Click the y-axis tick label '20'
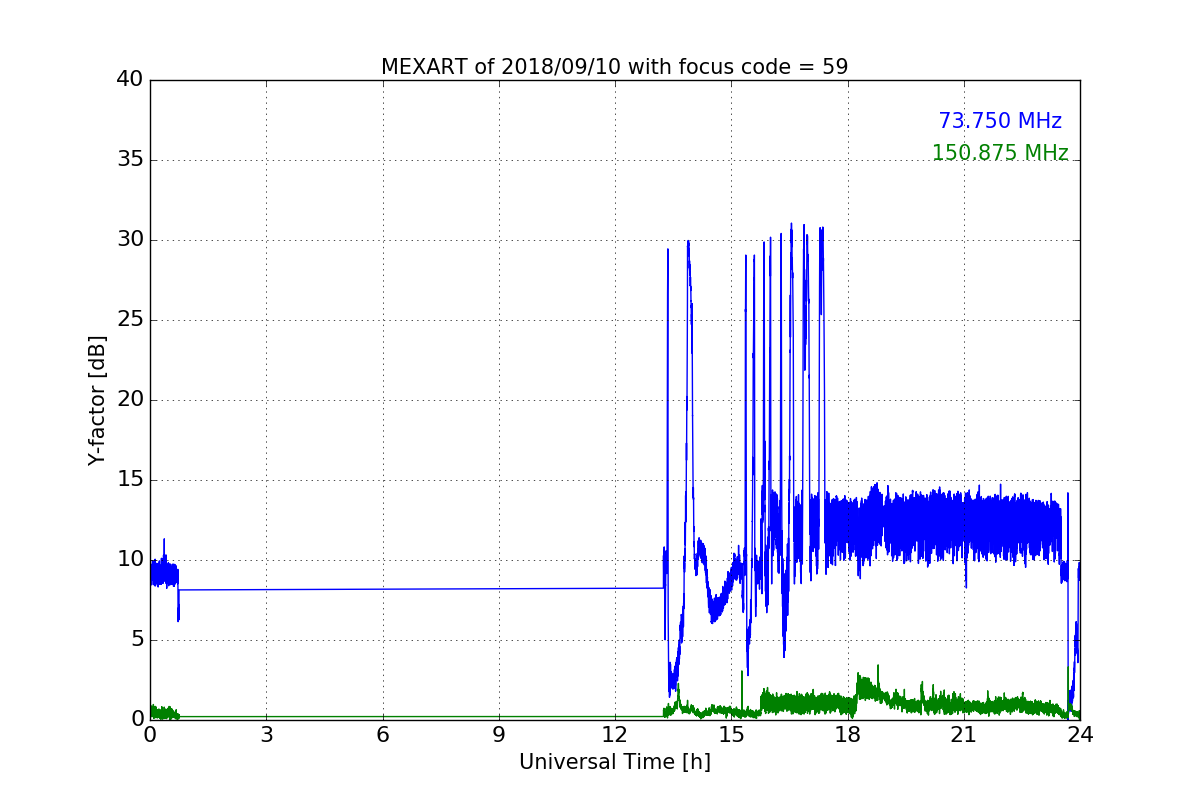Image resolution: width=1200 pixels, height=800 pixels. click(x=130, y=400)
